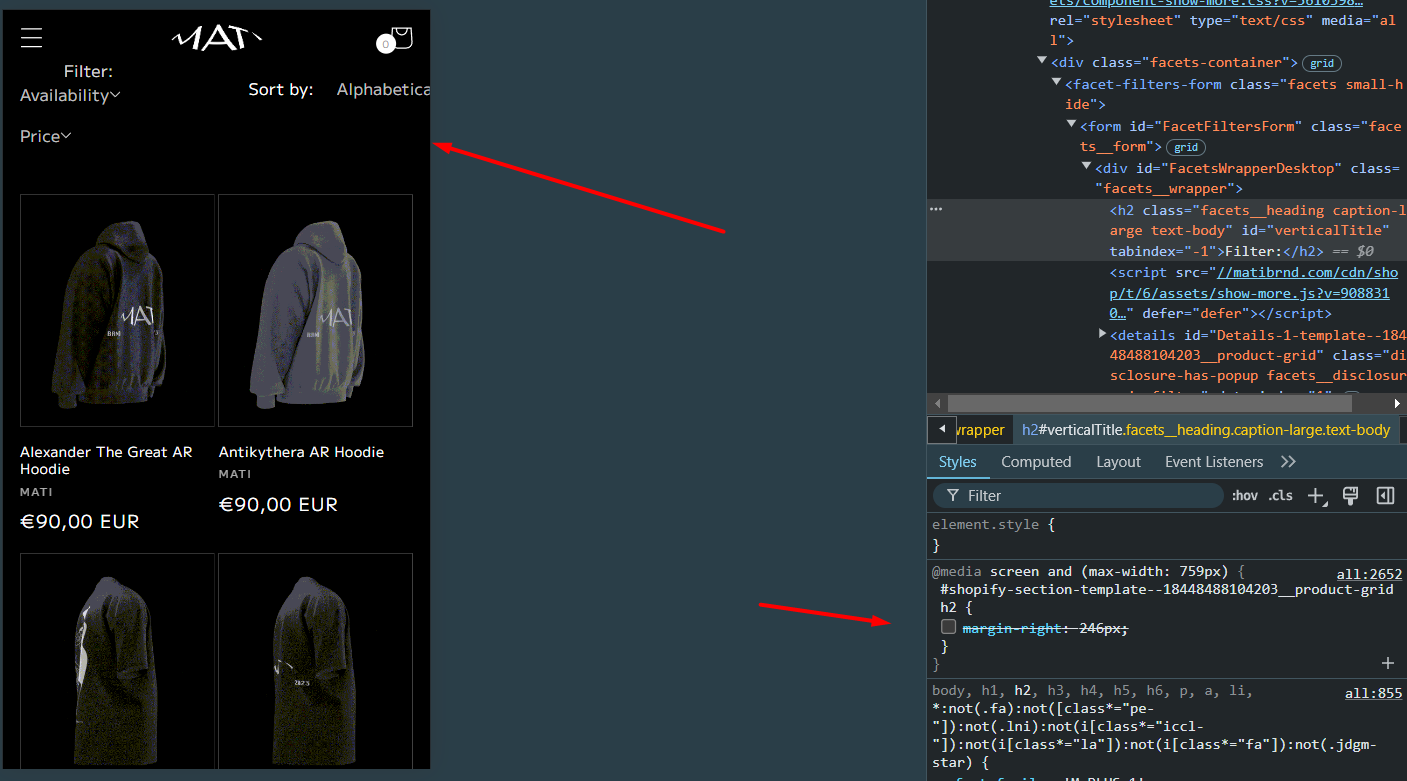
Task: Click the three-dots menu beside h2 element
Action: tap(936, 210)
